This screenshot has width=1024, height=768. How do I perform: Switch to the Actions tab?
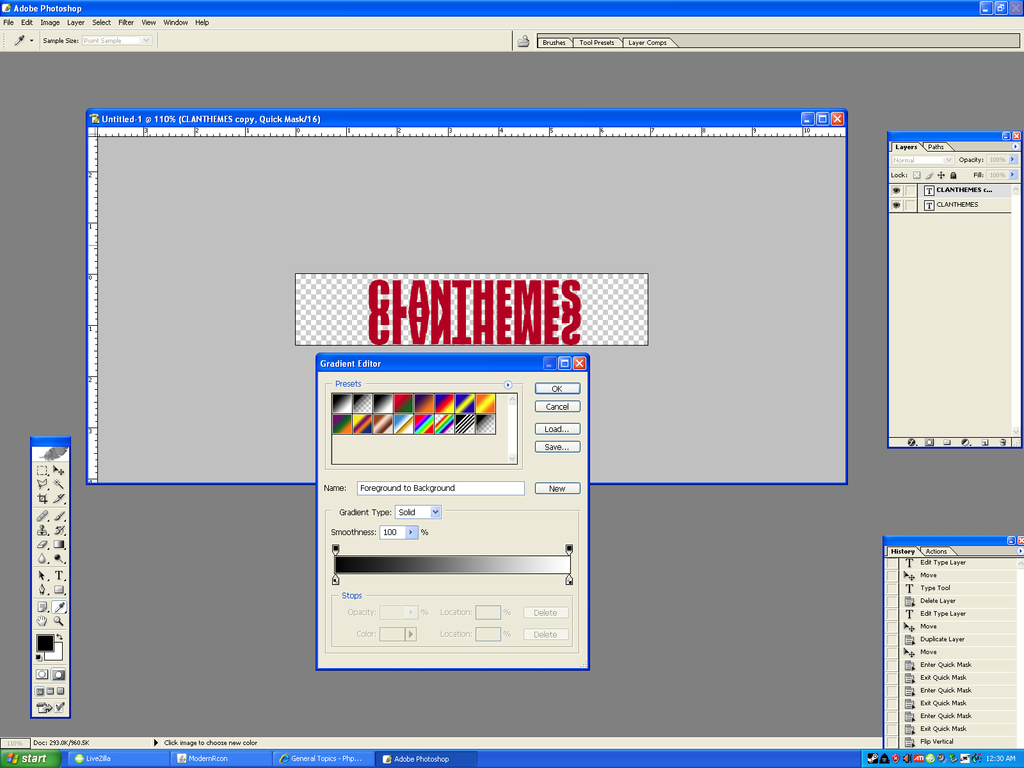pyautogui.click(x=936, y=551)
